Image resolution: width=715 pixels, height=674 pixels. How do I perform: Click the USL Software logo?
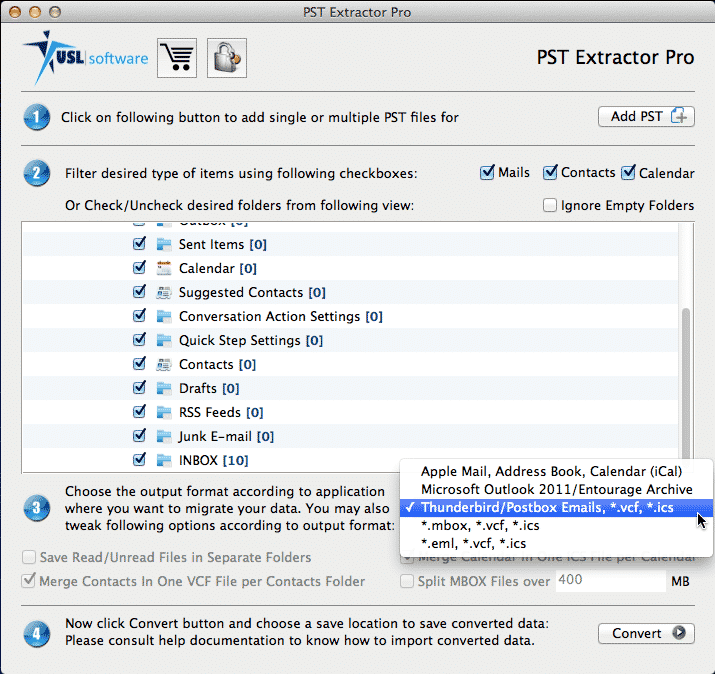click(x=85, y=57)
